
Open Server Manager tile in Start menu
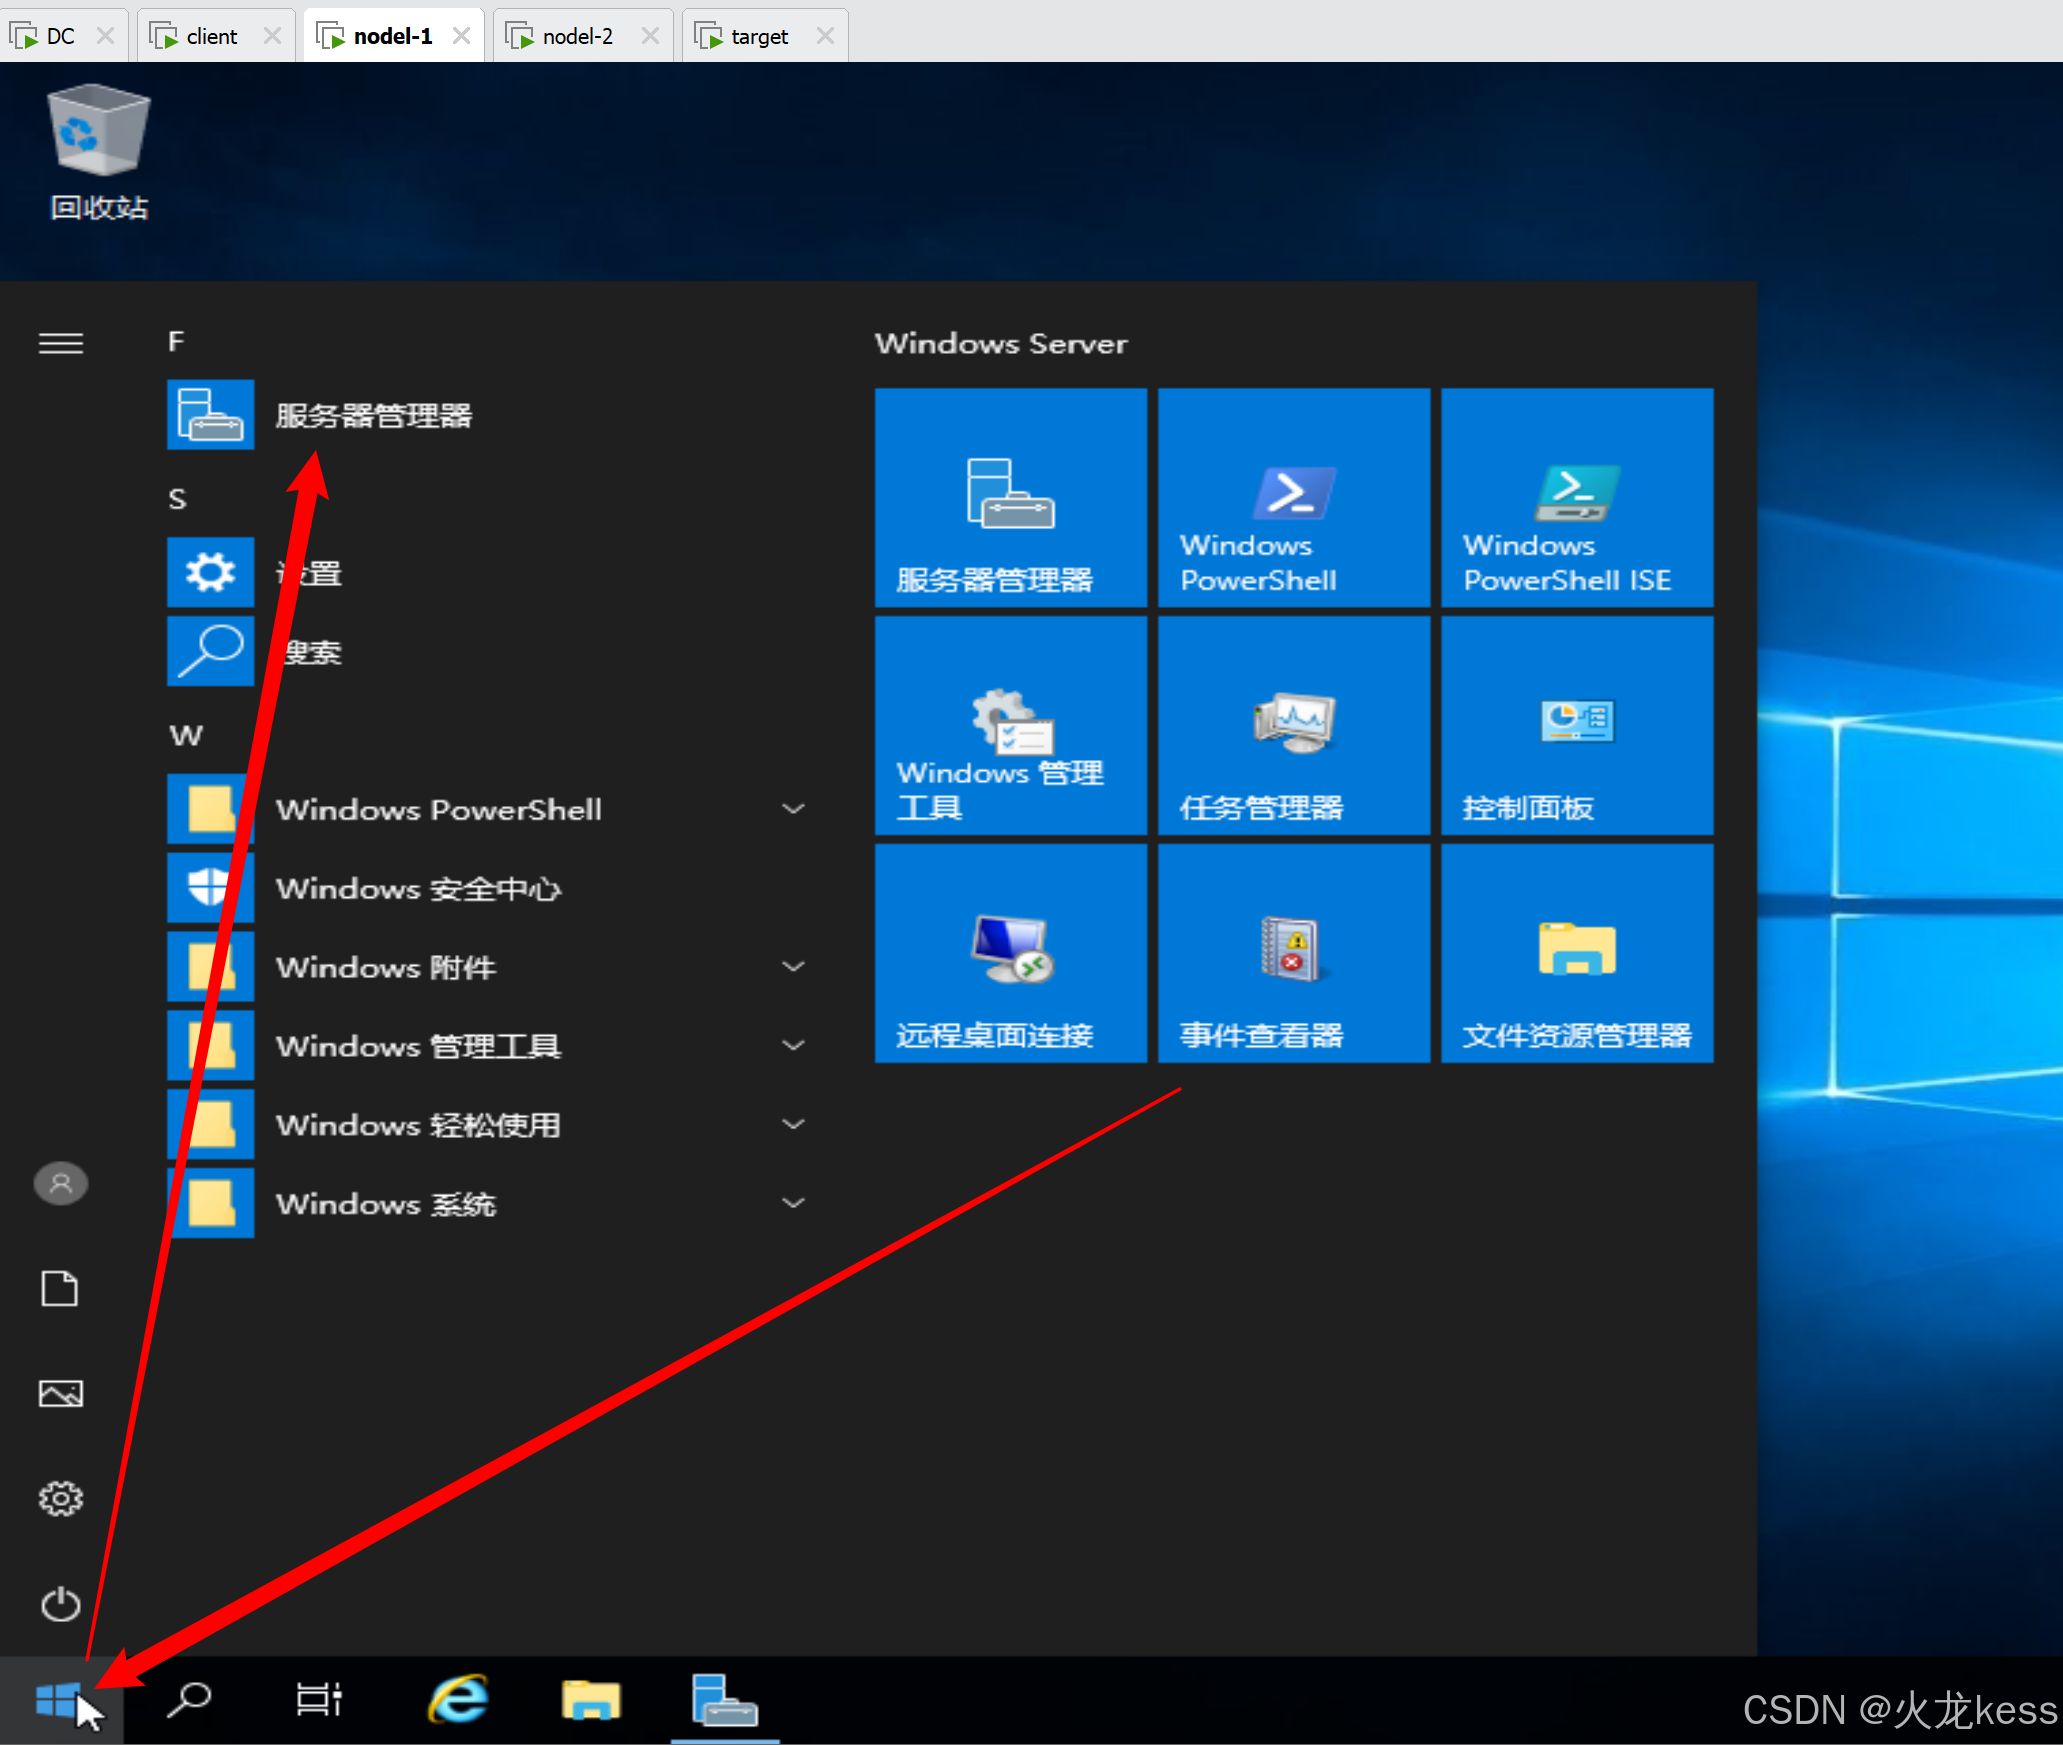pos(1010,497)
